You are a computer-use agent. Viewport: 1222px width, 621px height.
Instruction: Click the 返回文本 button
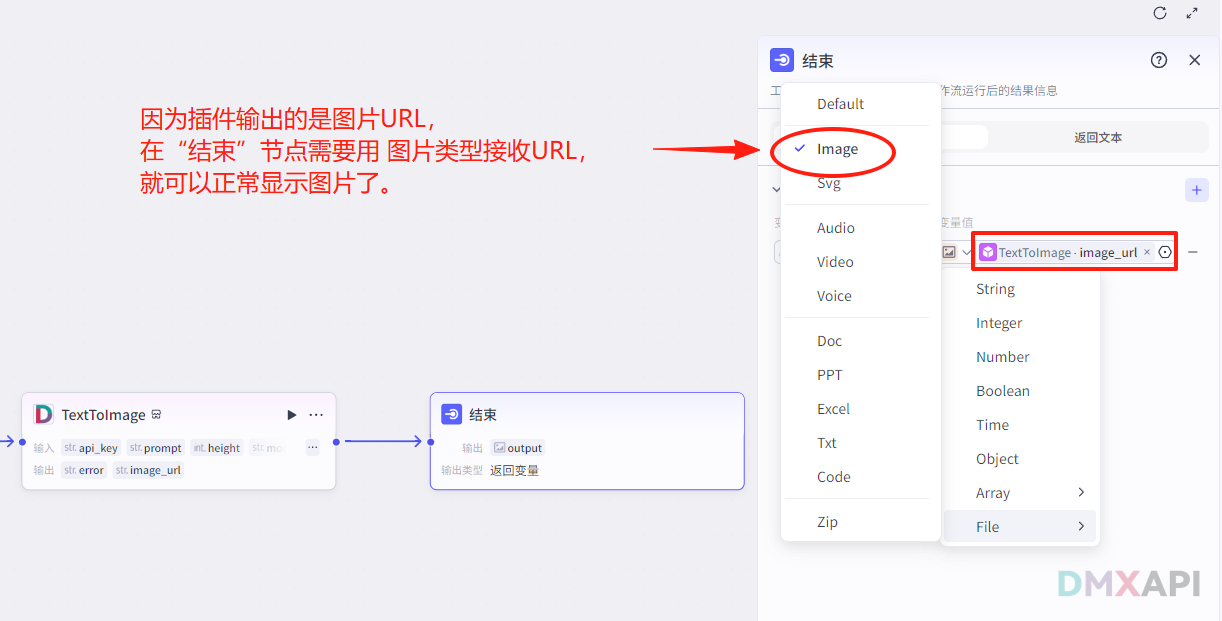click(x=1096, y=136)
